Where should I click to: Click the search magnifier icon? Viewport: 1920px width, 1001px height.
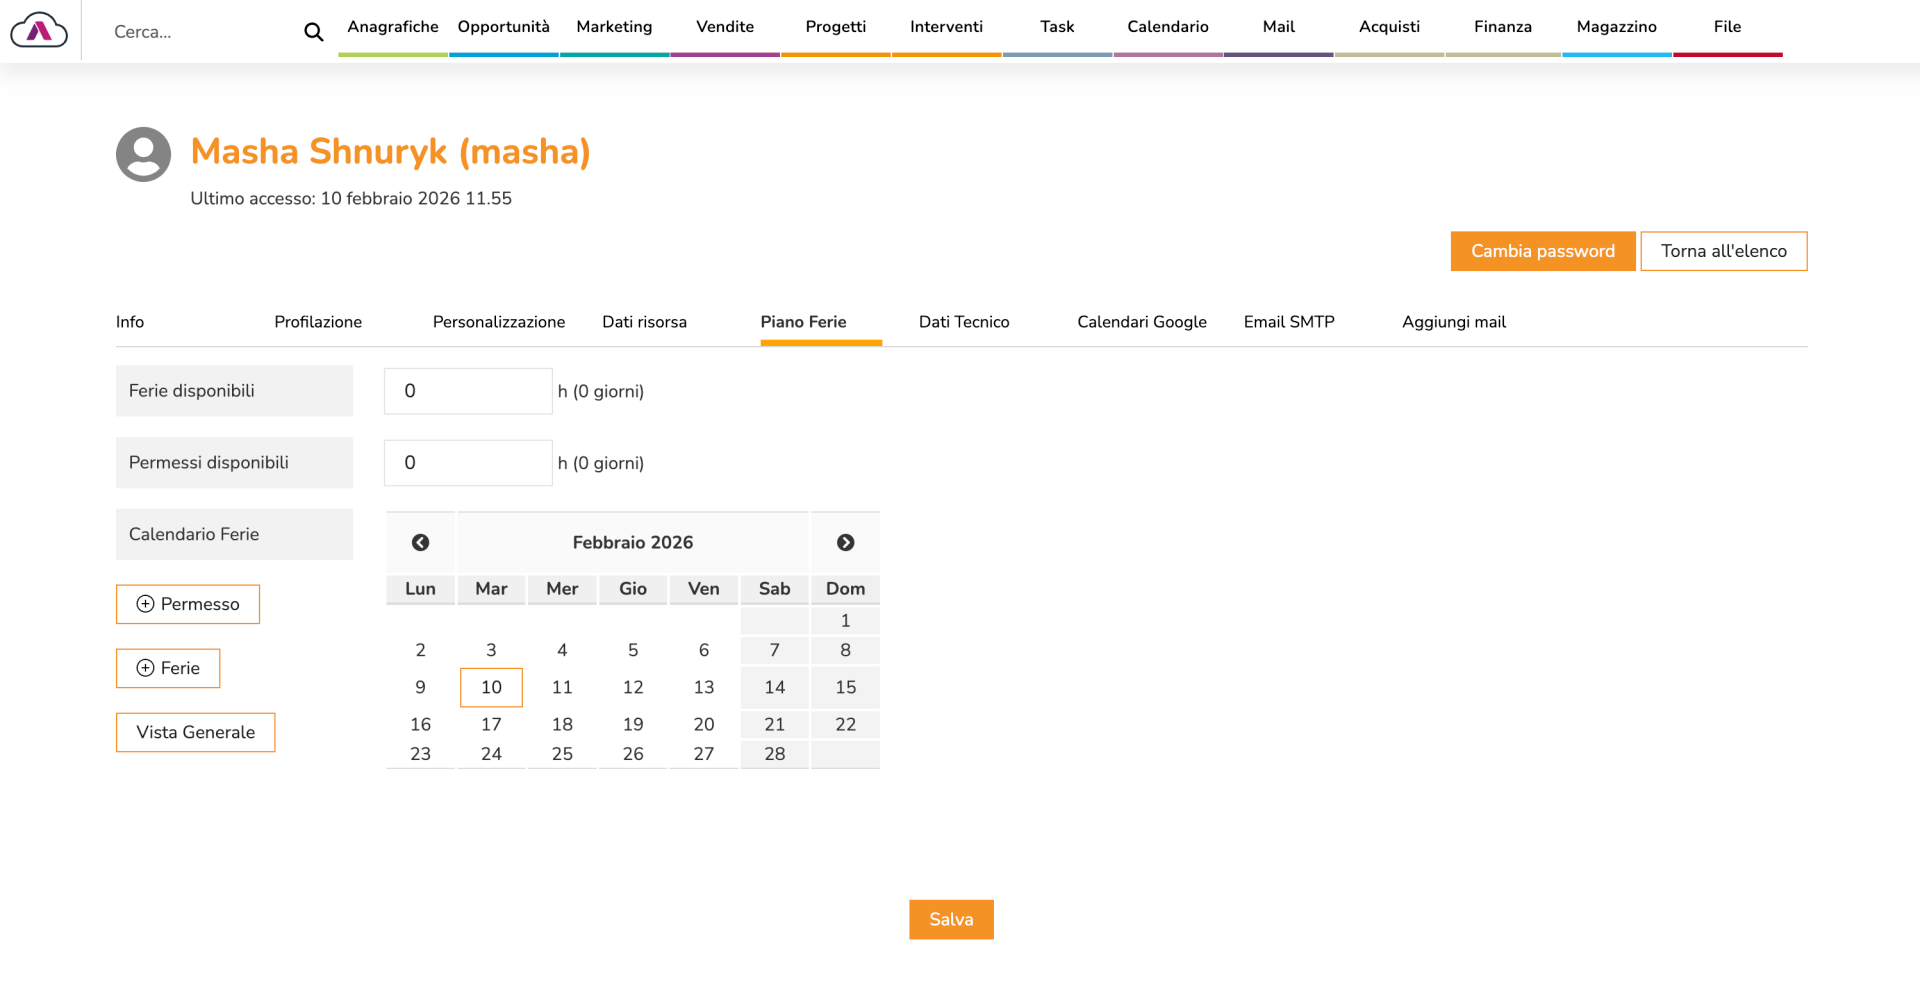click(313, 32)
